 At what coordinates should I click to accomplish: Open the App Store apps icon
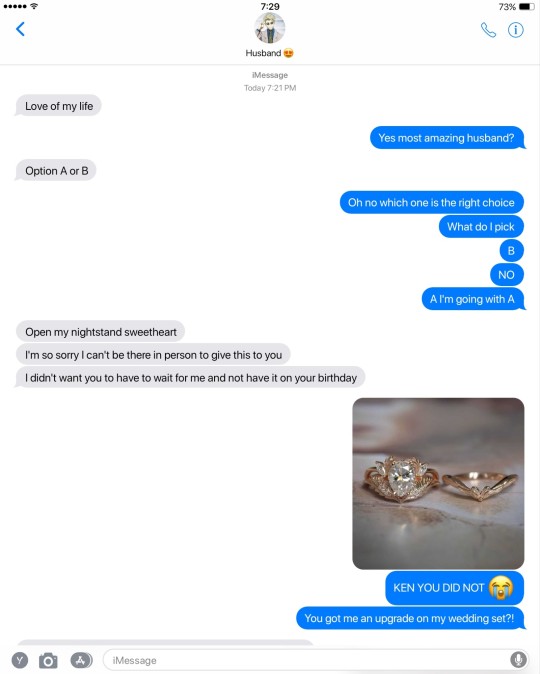(x=81, y=660)
